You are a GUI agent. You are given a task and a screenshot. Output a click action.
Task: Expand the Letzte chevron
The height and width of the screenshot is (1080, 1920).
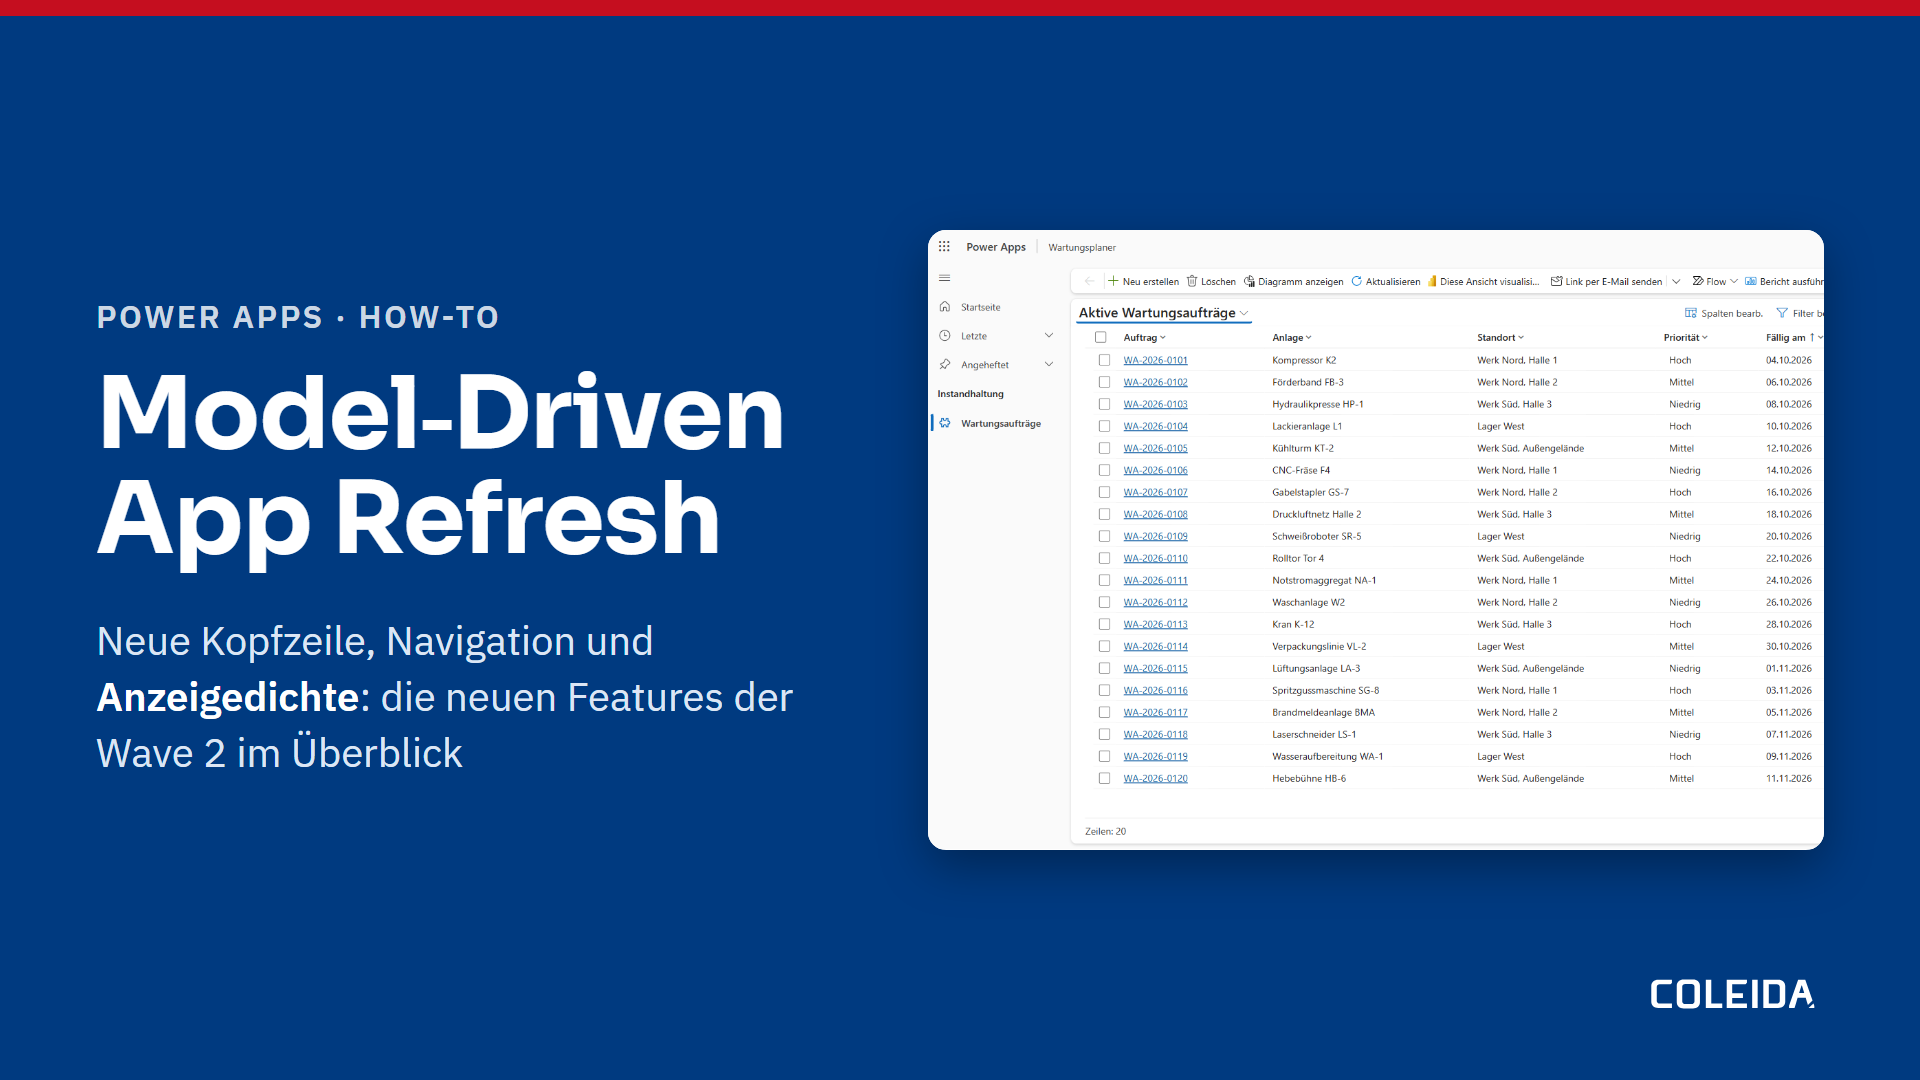point(1049,336)
